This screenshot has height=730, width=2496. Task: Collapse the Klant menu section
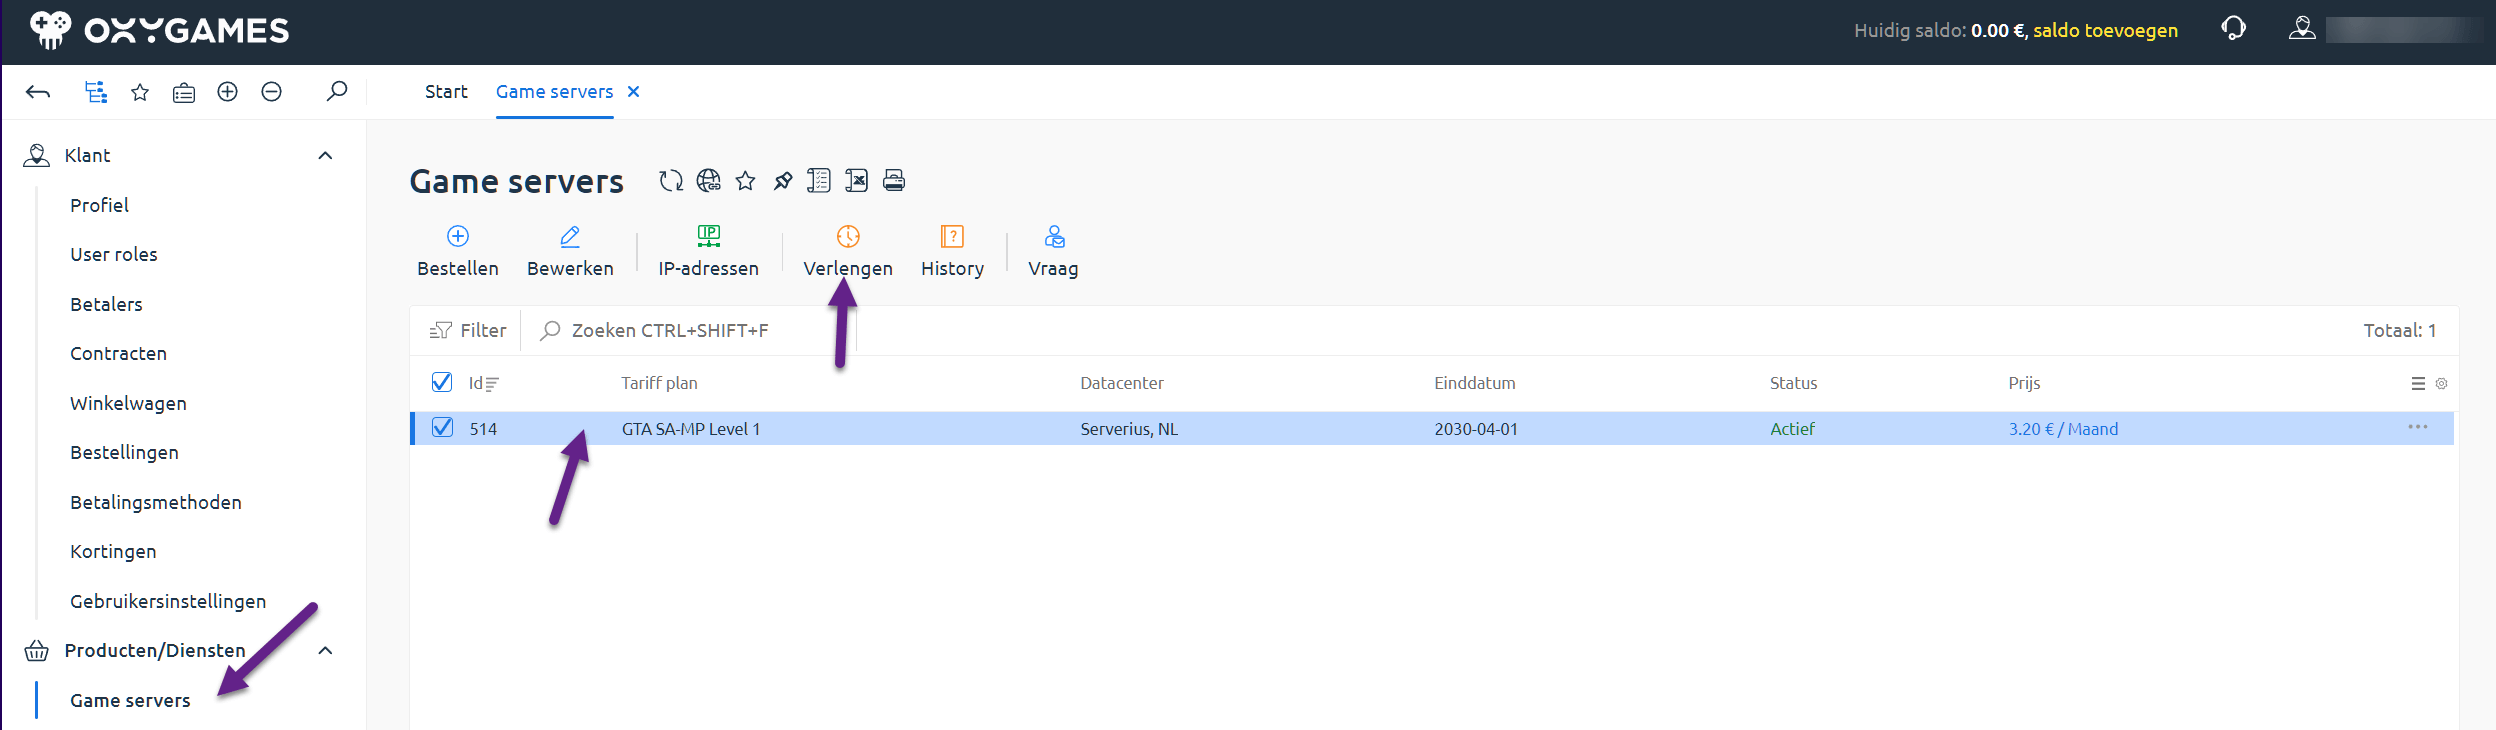(x=325, y=156)
